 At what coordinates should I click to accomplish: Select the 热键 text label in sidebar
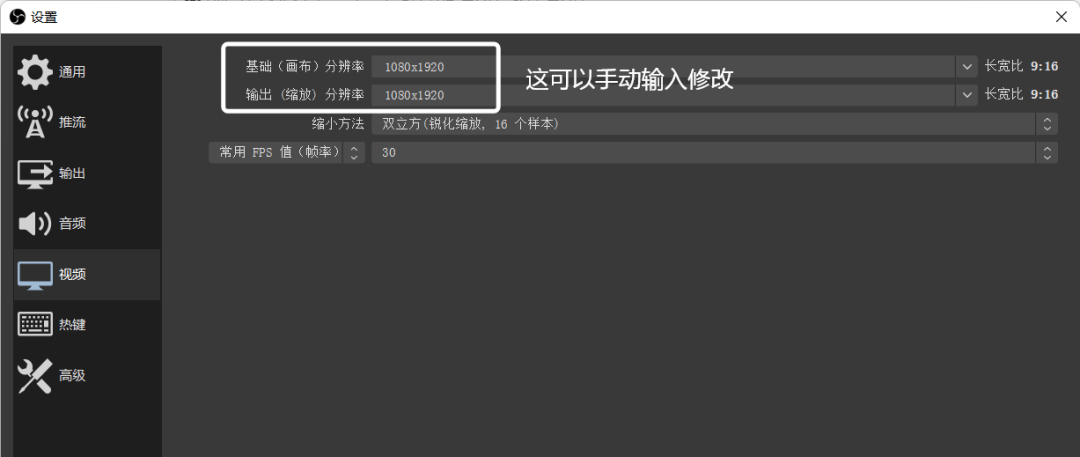coord(72,325)
